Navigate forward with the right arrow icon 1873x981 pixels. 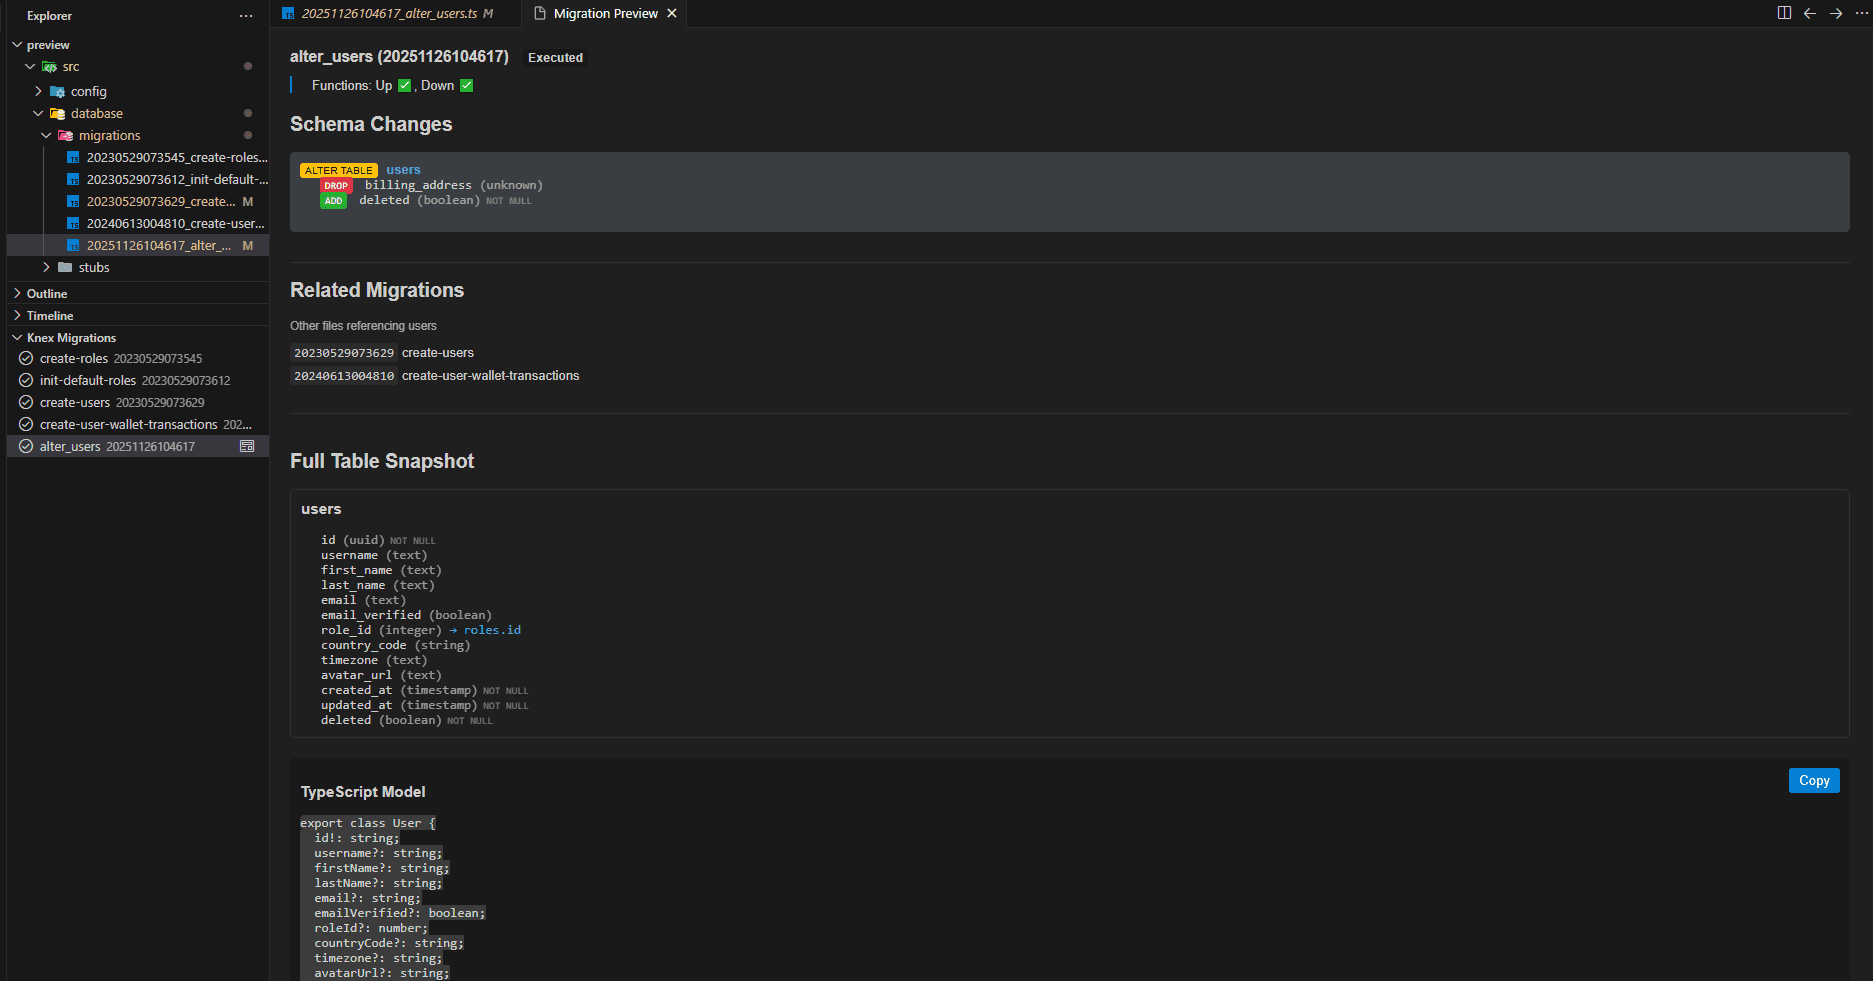point(1836,13)
